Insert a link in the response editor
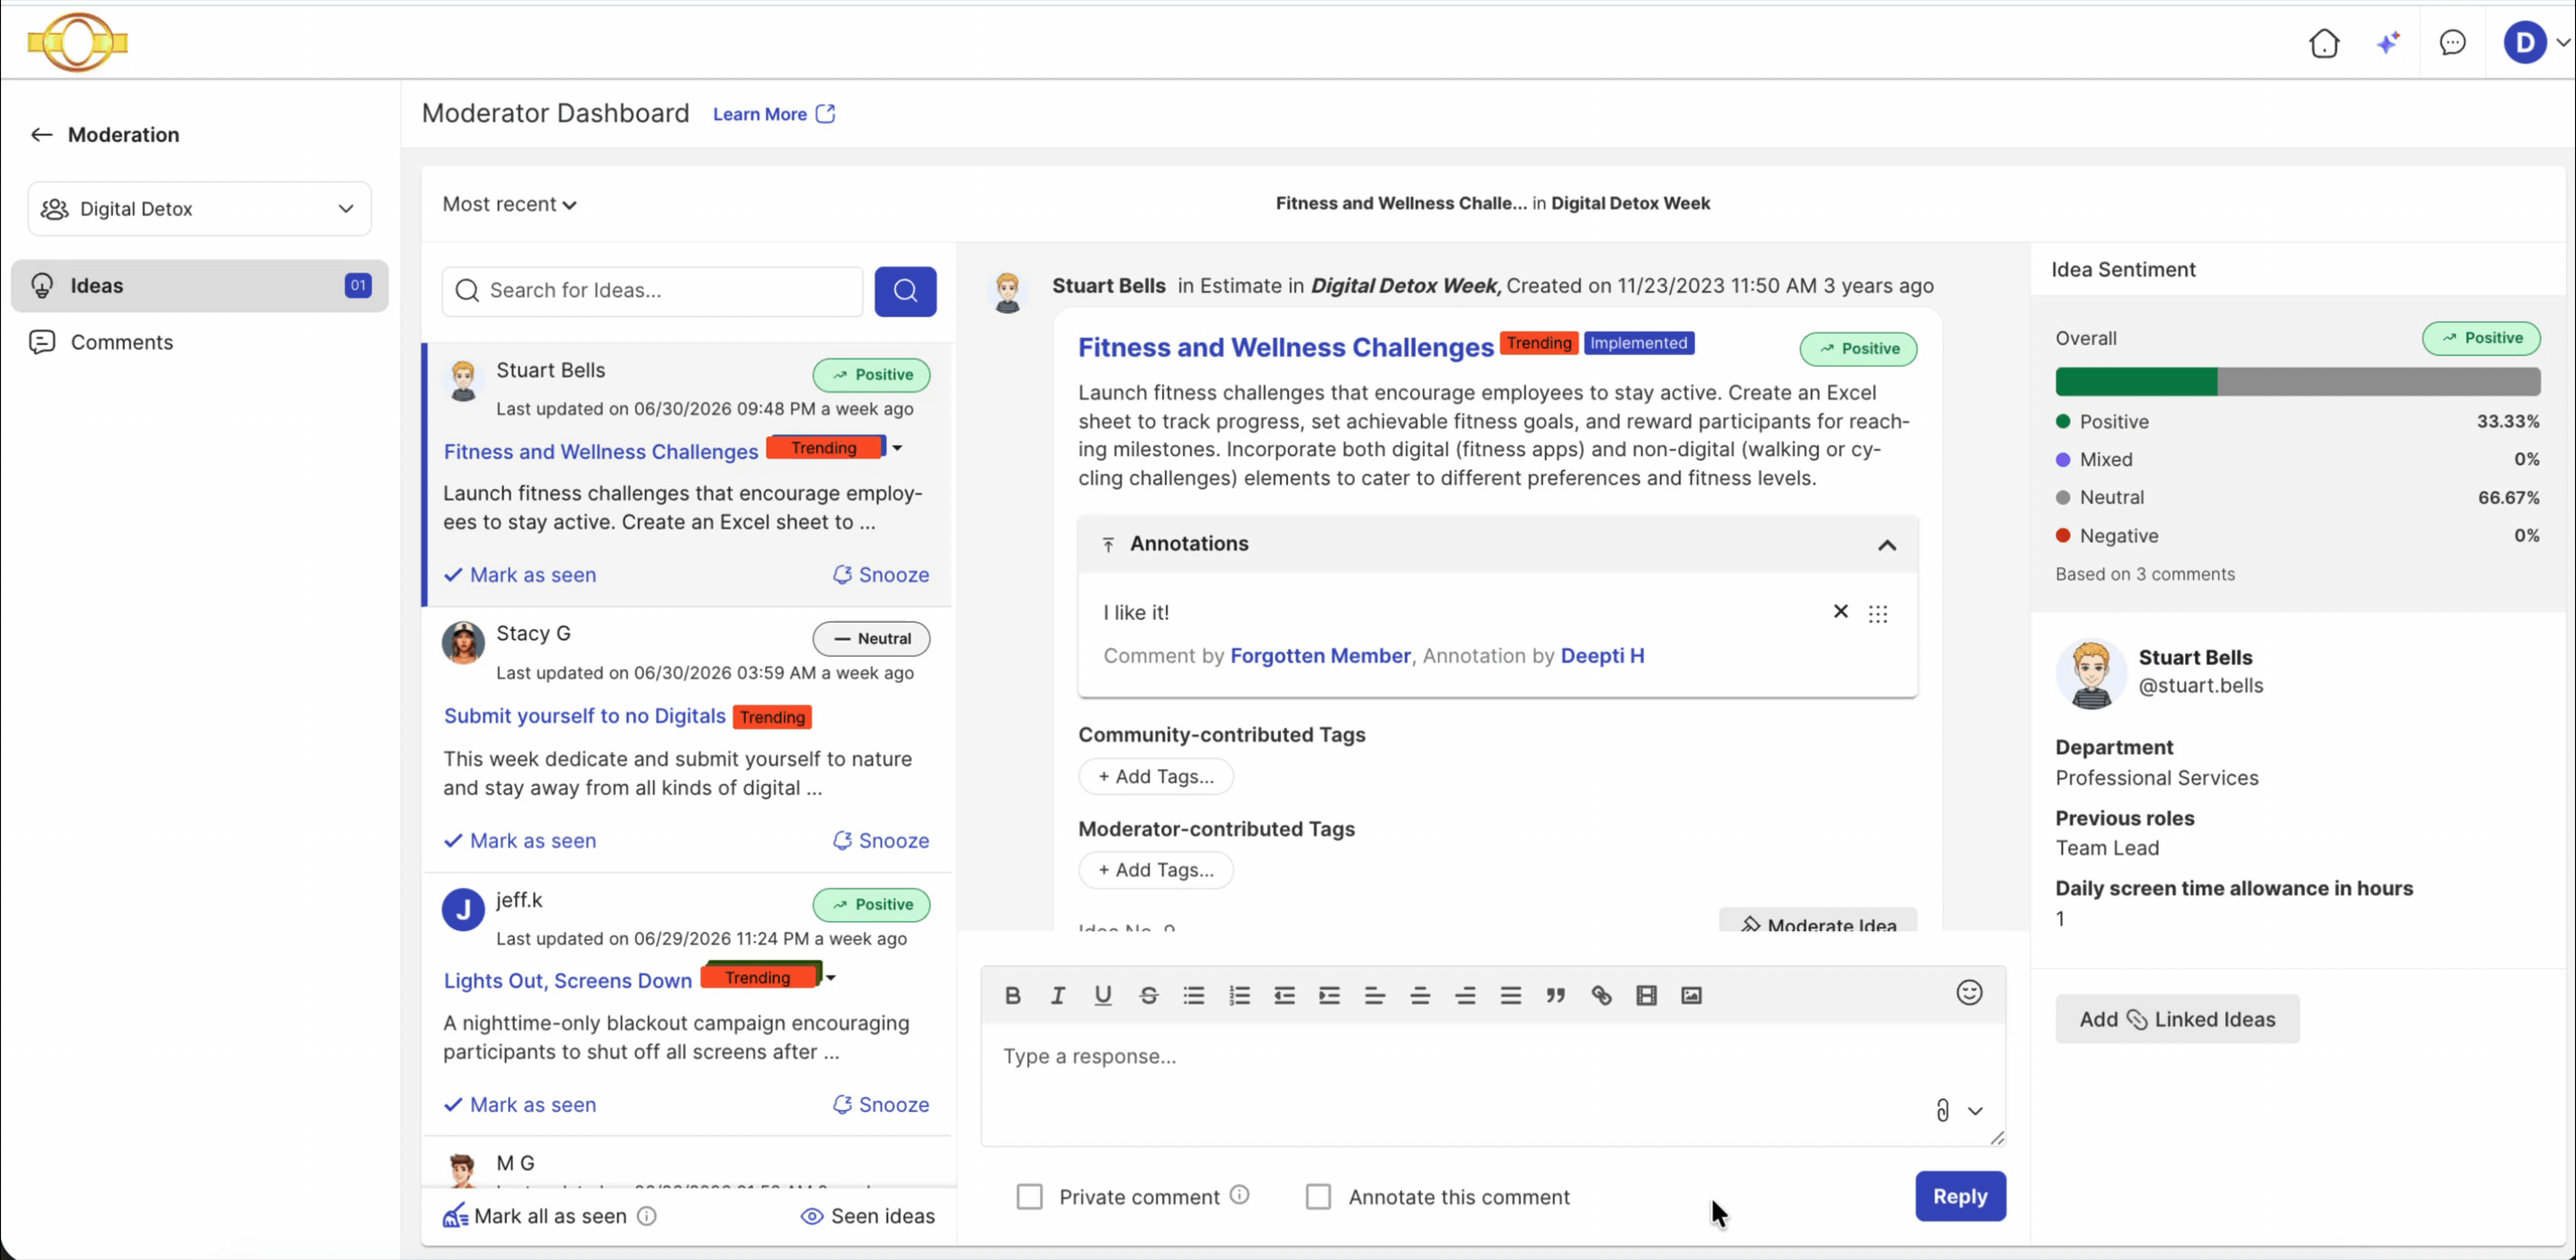Image resolution: width=2576 pixels, height=1260 pixels. (x=1601, y=995)
